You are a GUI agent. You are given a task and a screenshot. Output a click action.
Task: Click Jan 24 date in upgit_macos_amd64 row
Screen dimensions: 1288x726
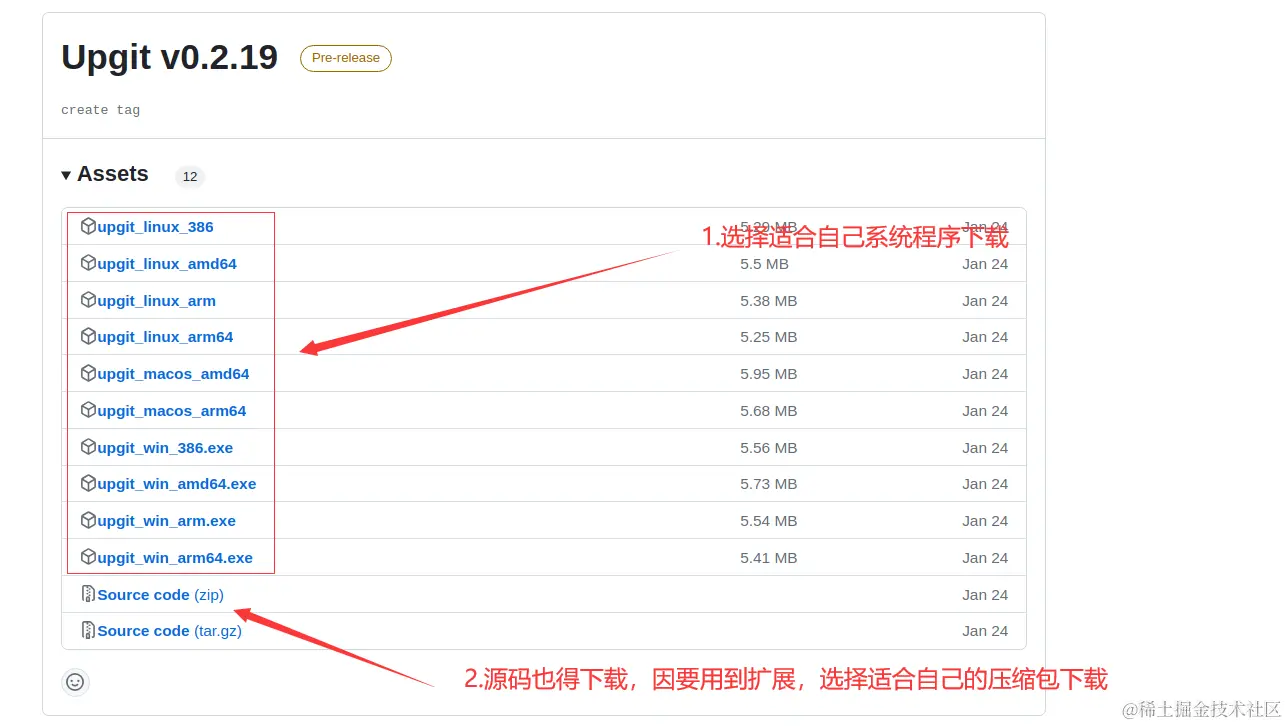(x=985, y=374)
